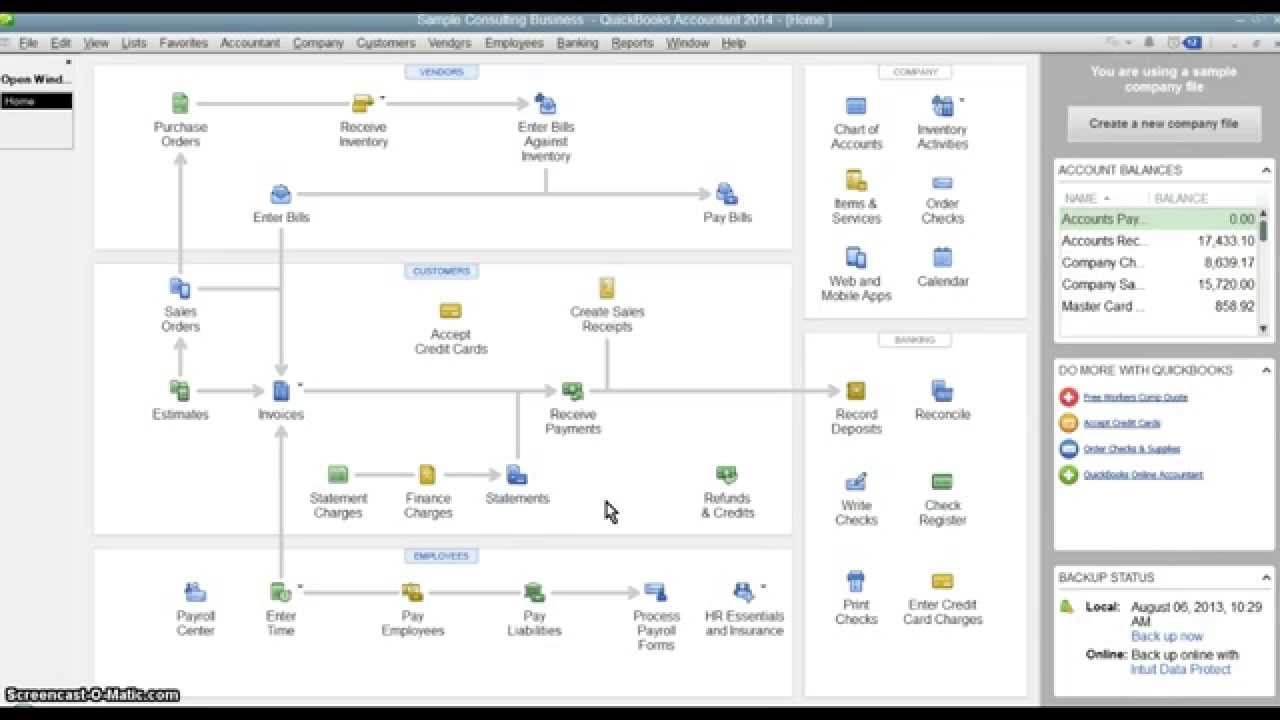
Task: Click the Receive Payments icon
Action: tap(572, 390)
